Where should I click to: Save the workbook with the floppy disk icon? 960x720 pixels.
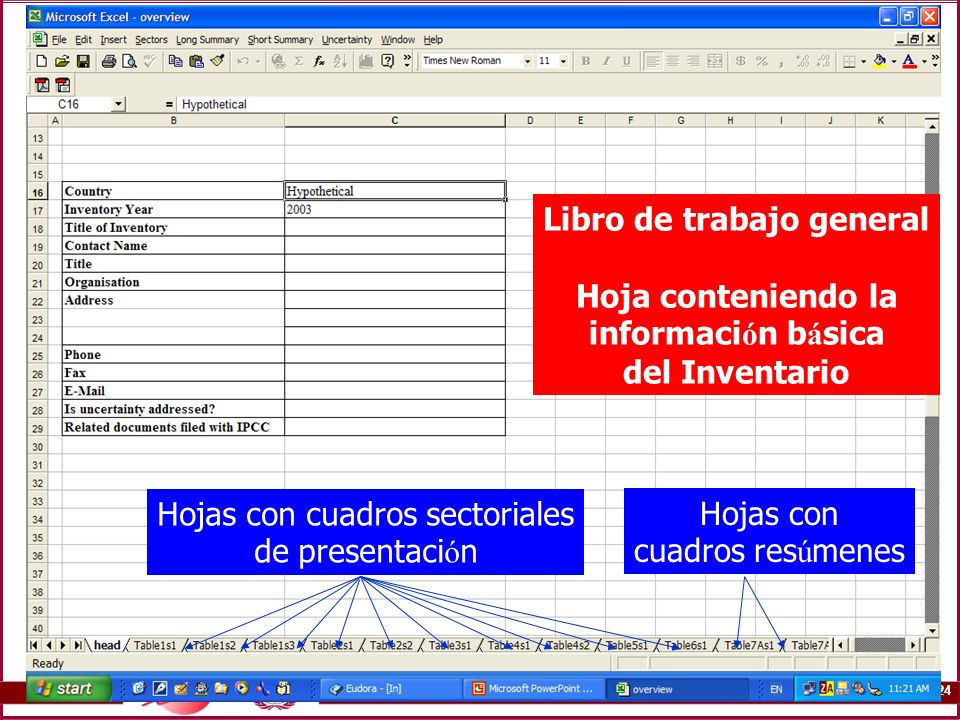[x=83, y=61]
